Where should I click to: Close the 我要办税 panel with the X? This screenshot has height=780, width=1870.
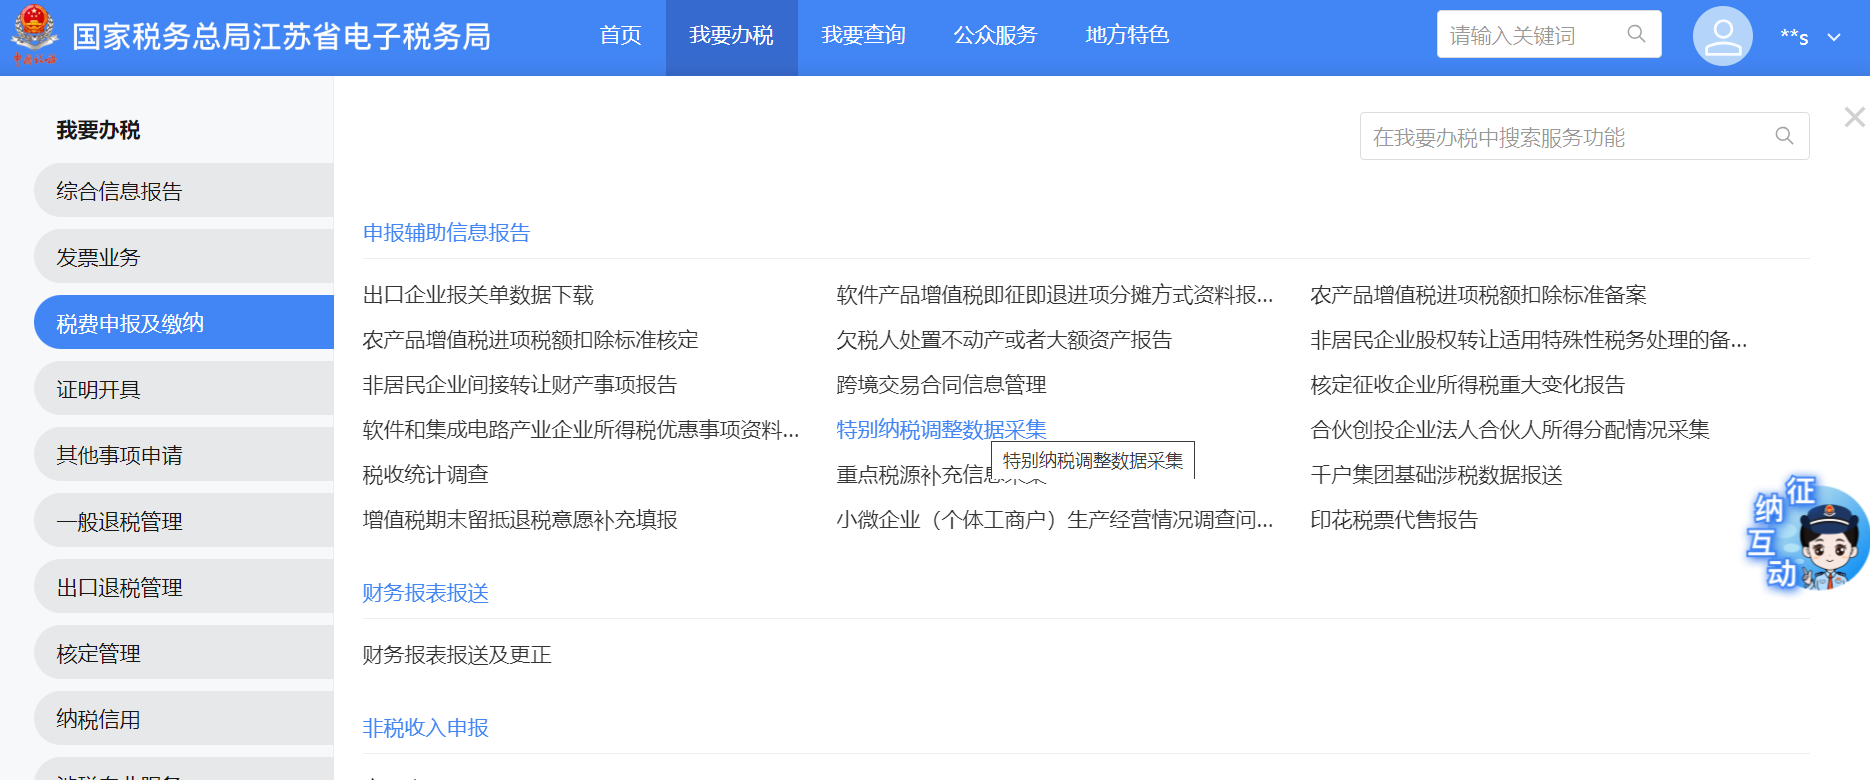coord(1854,117)
